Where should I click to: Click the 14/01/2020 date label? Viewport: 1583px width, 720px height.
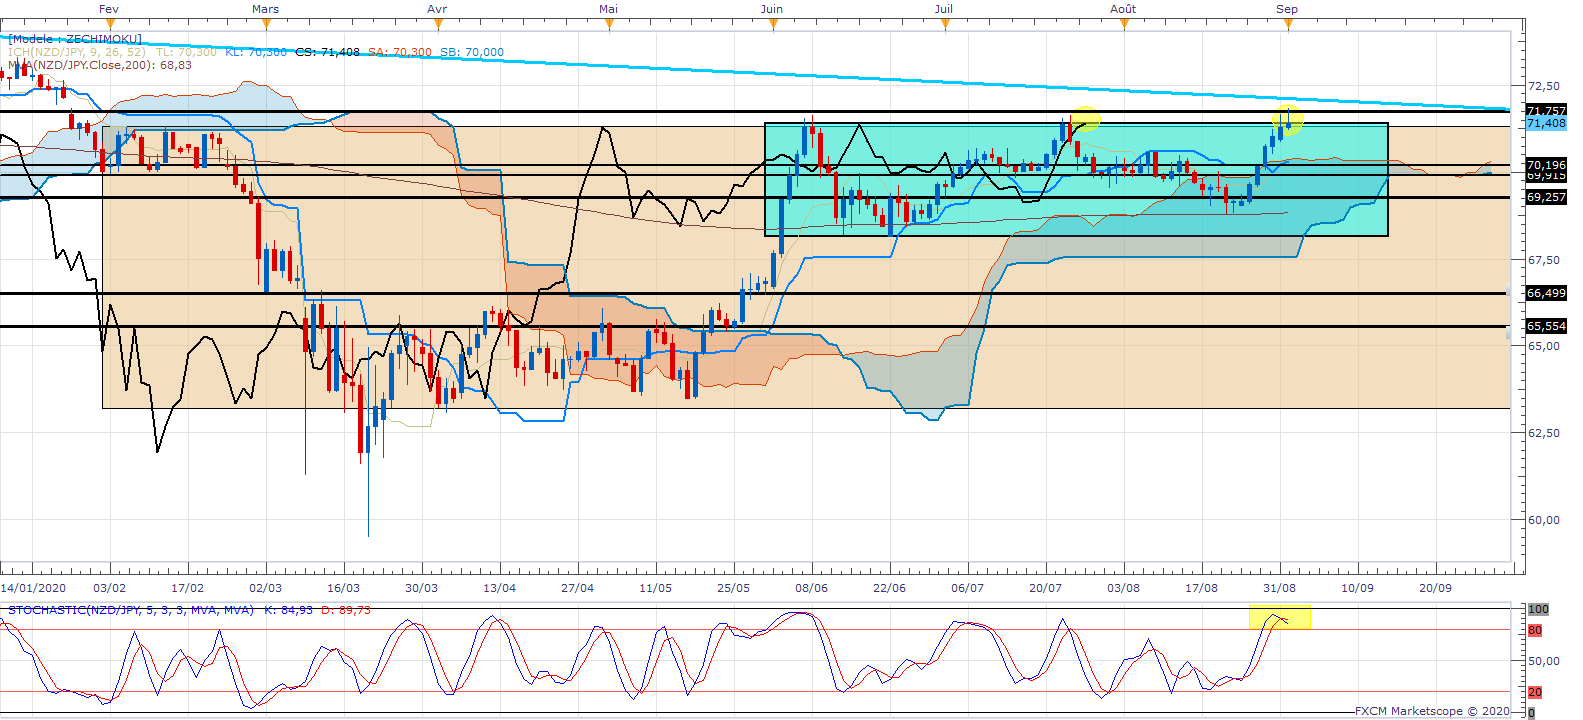[x=33, y=588]
